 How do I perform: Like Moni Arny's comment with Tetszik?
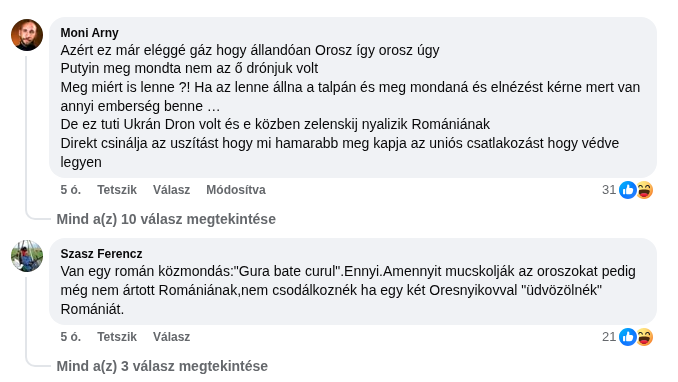point(117,190)
